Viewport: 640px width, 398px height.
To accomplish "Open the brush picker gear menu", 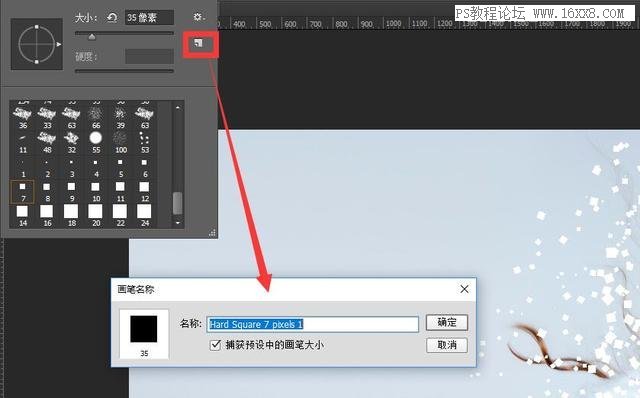I will click(x=199, y=17).
